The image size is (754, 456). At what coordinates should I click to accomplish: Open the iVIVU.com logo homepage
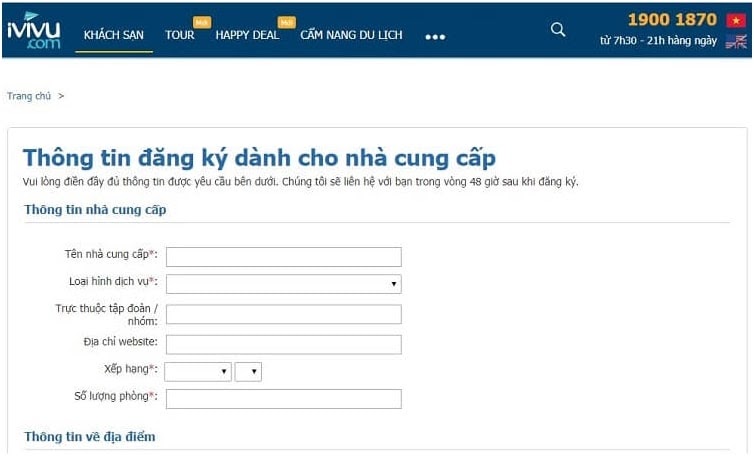tap(34, 31)
